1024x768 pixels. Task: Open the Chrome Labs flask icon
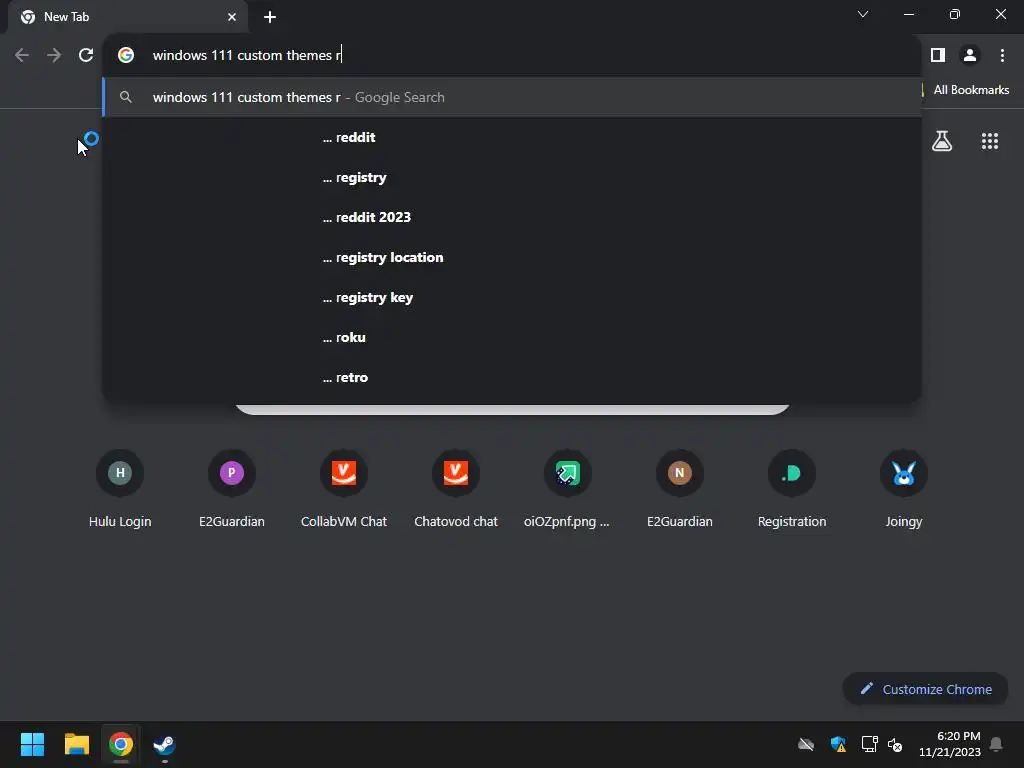pyautogui.click(x=942, y=141)
